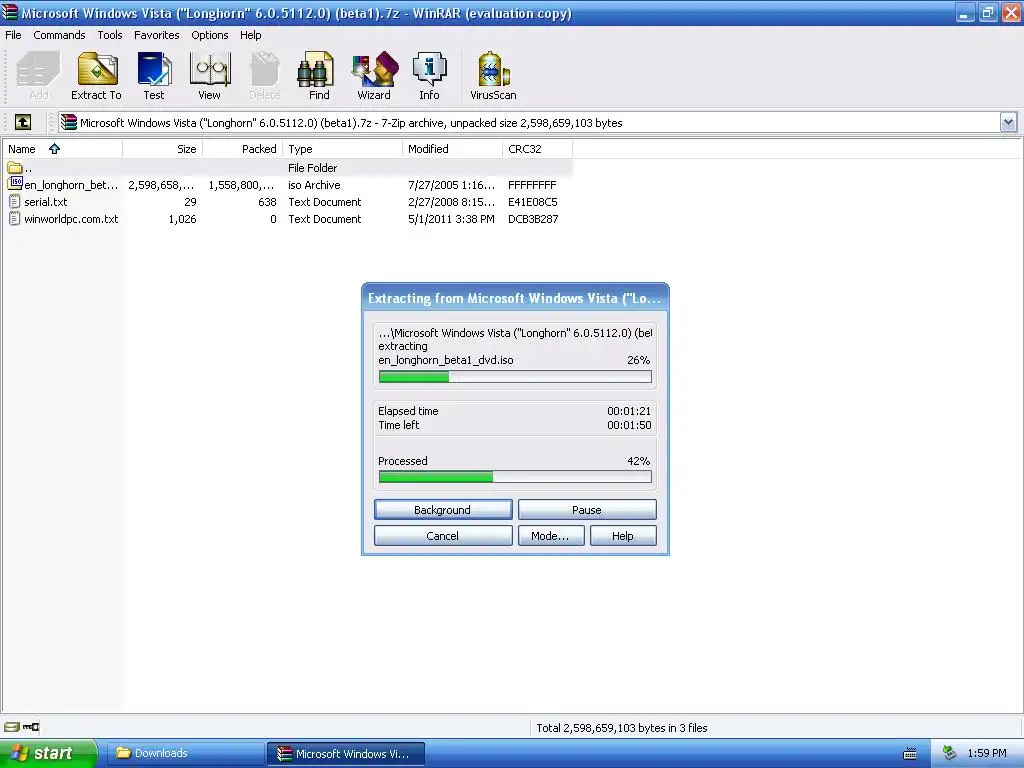Click the Elapsed time 00:01:21 value
The image size is (1024, 768).
coord(629,411)
